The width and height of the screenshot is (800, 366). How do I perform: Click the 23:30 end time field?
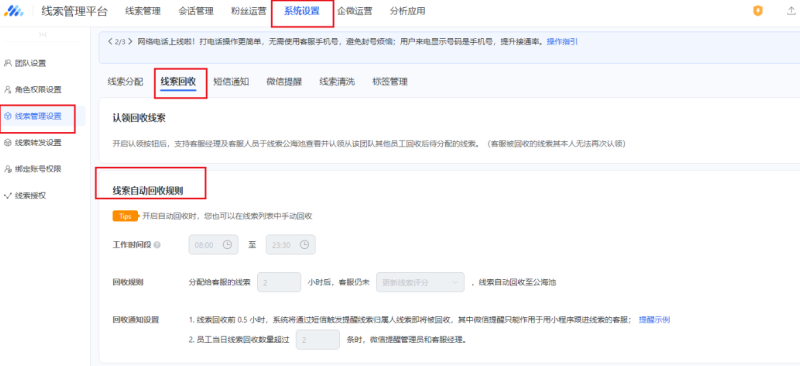tap(291, 245)
